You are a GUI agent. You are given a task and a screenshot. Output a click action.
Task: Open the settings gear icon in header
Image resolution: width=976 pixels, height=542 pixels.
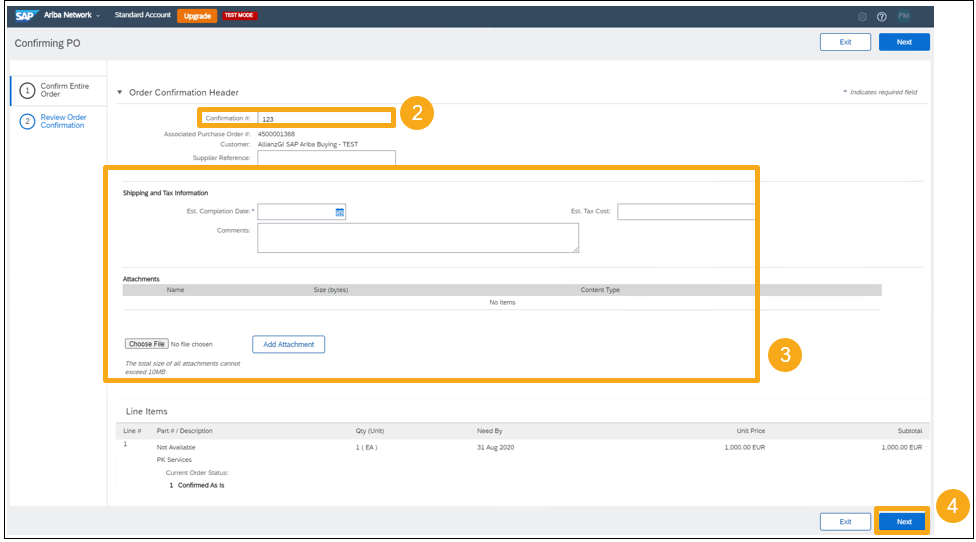click(862, 17)
